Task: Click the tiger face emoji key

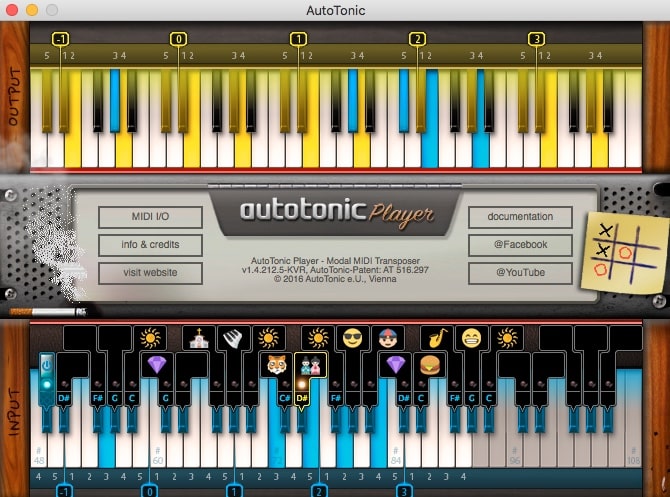Action: pyautogui.click(x=275, y=364)
